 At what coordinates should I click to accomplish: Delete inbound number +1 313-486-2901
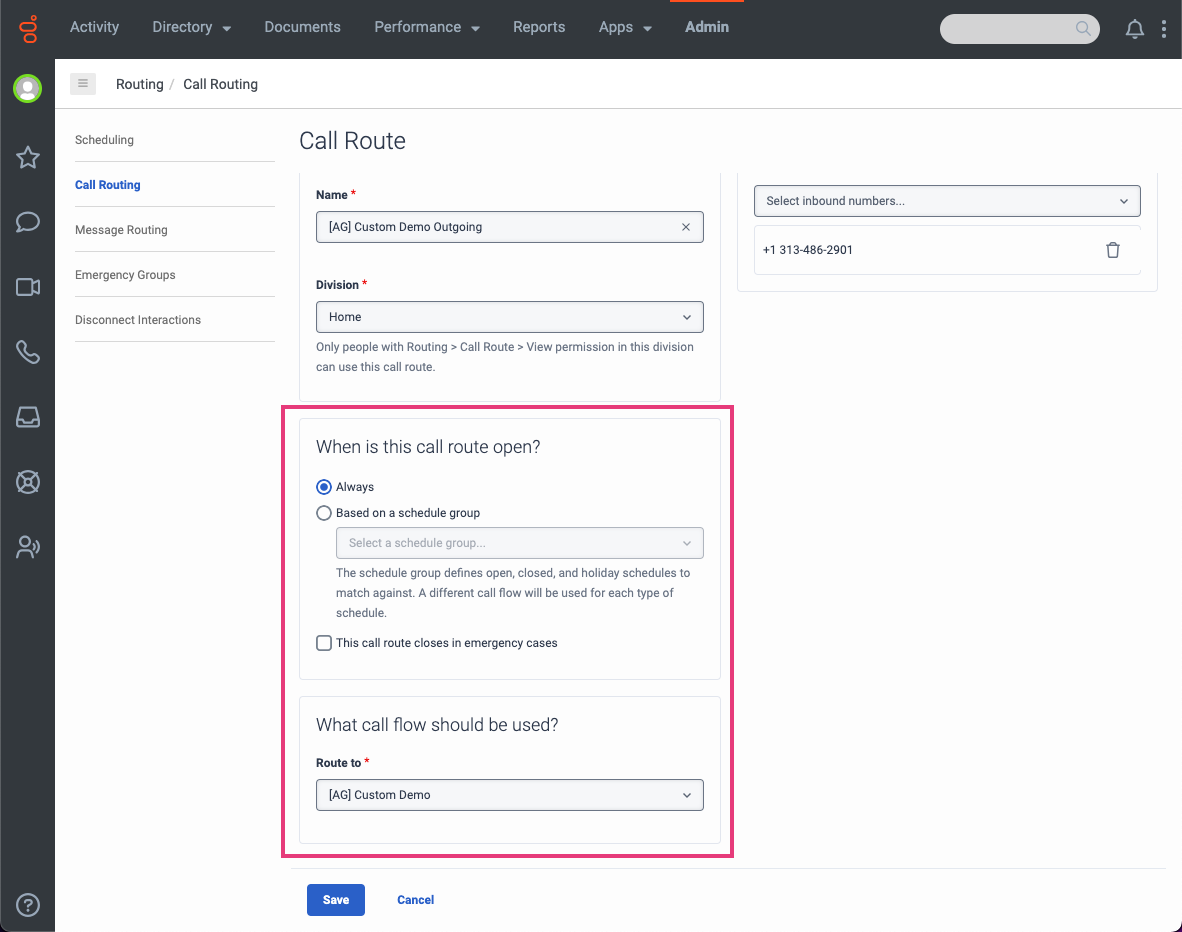(1112, 250)
